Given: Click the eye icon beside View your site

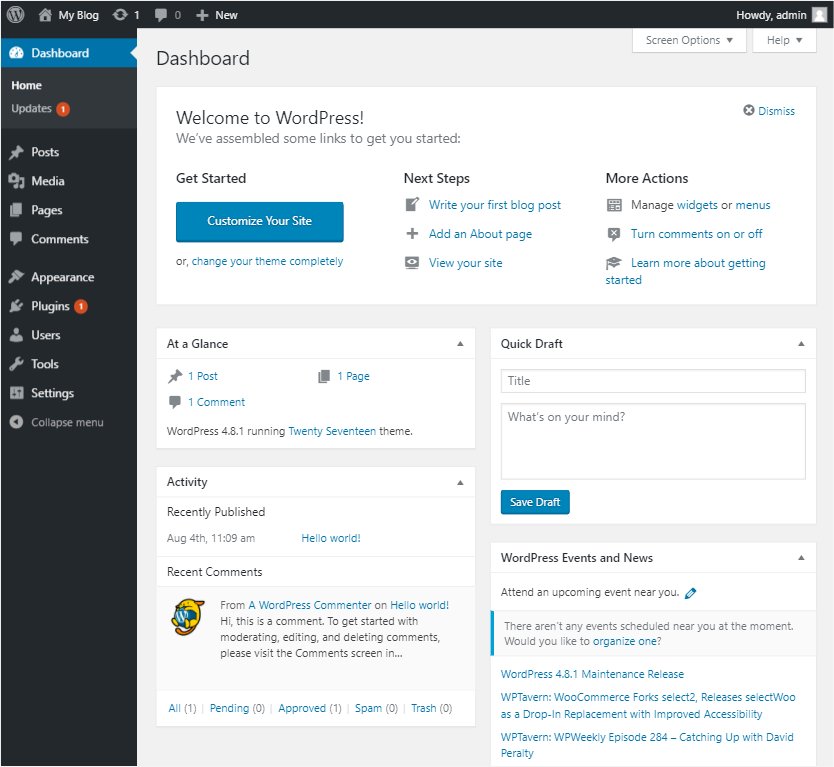Looking at the screenshot, I should [412, 263].
